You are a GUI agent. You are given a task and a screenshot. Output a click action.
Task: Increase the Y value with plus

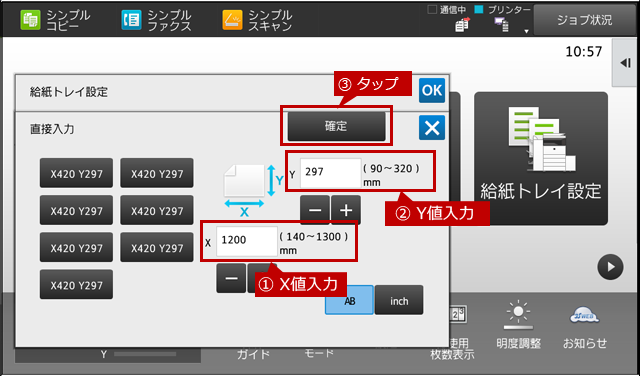pos(346,210)
